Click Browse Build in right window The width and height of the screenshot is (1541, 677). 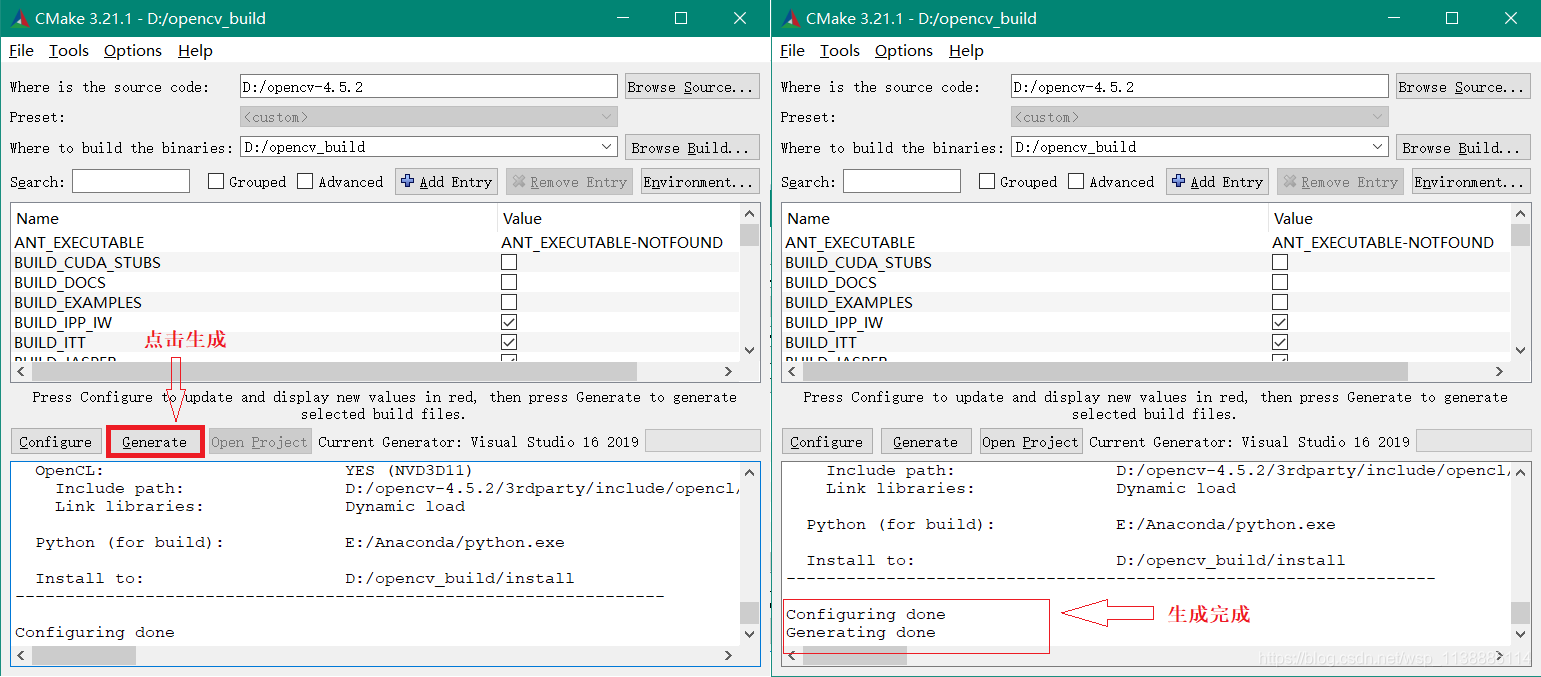coord(1463,147)
